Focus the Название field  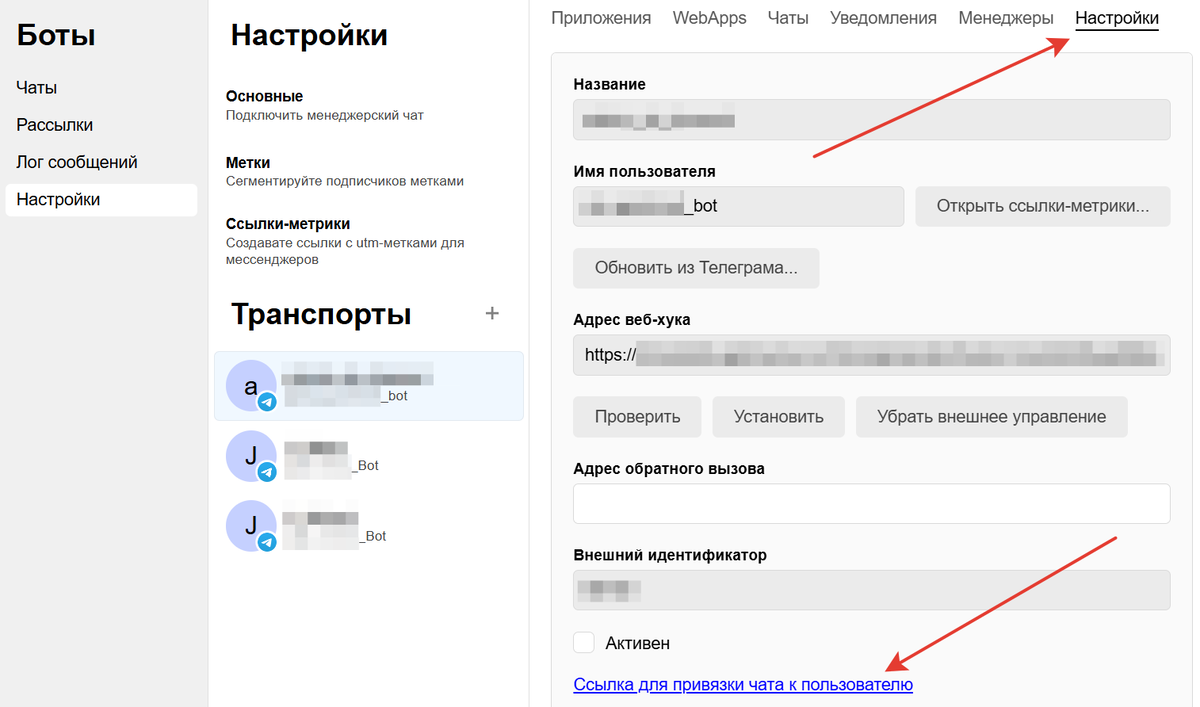[871, 120]
